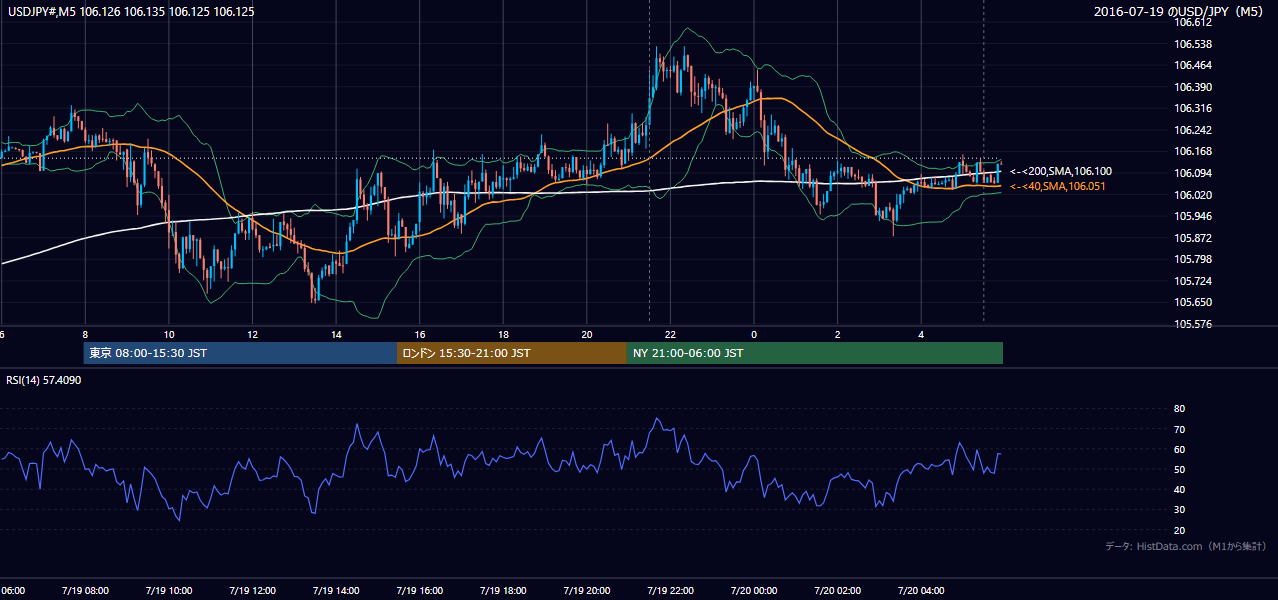Click price level 106.168 on axis
This screenshot has width=1278, height=600.
[x=1193, y=151]
